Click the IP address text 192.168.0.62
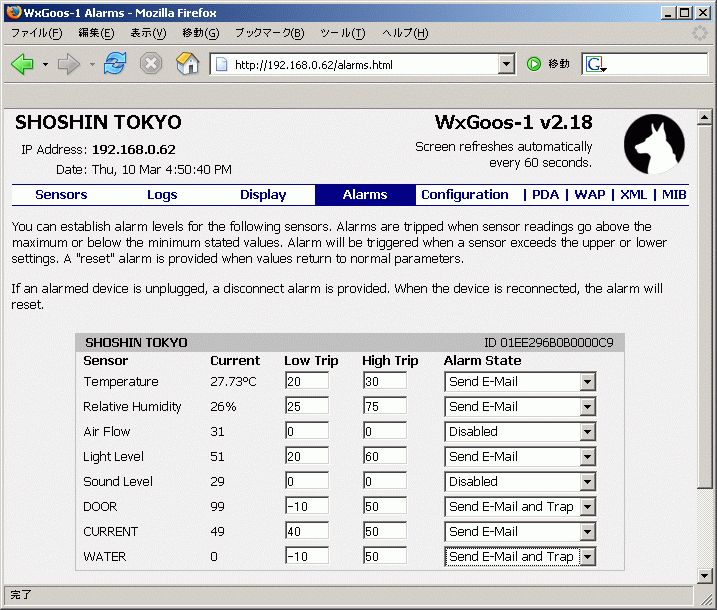Screen dimensions: 717x610 [x=134, y=150]
